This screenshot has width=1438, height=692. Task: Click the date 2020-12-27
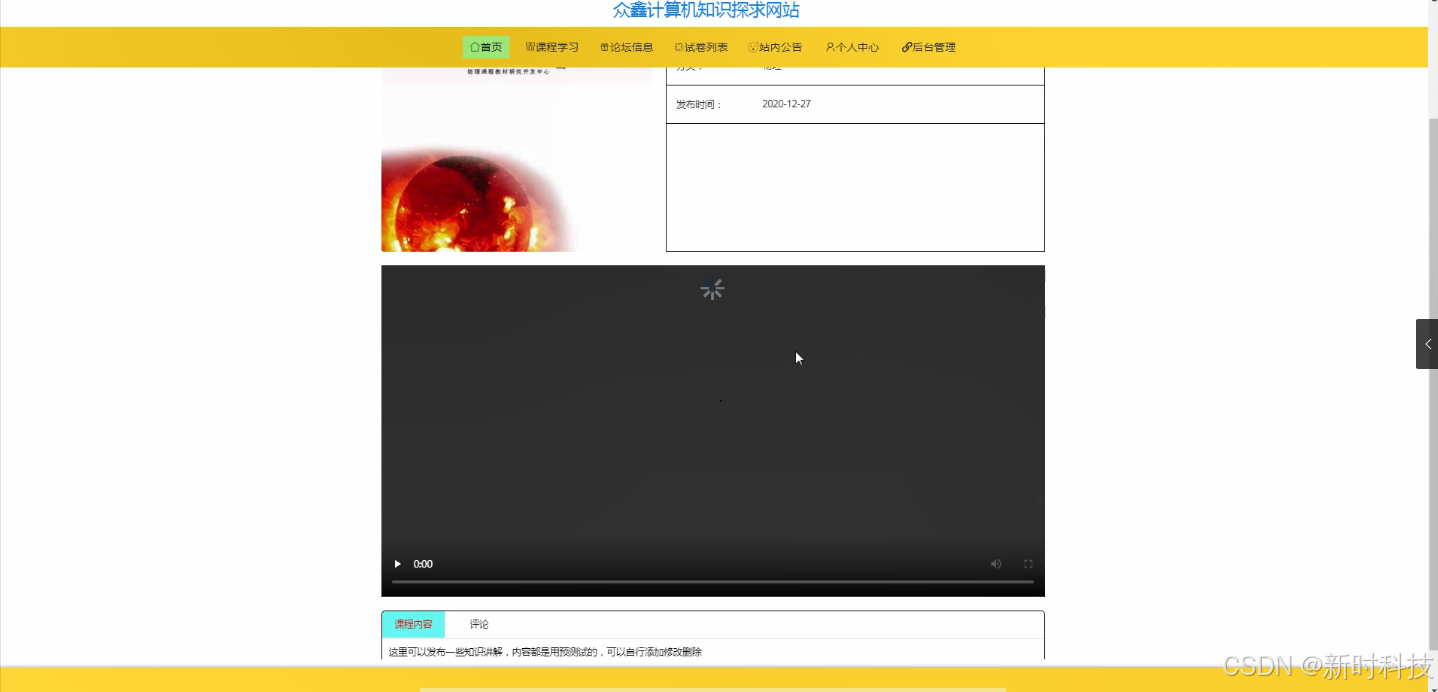pos(786,104)
